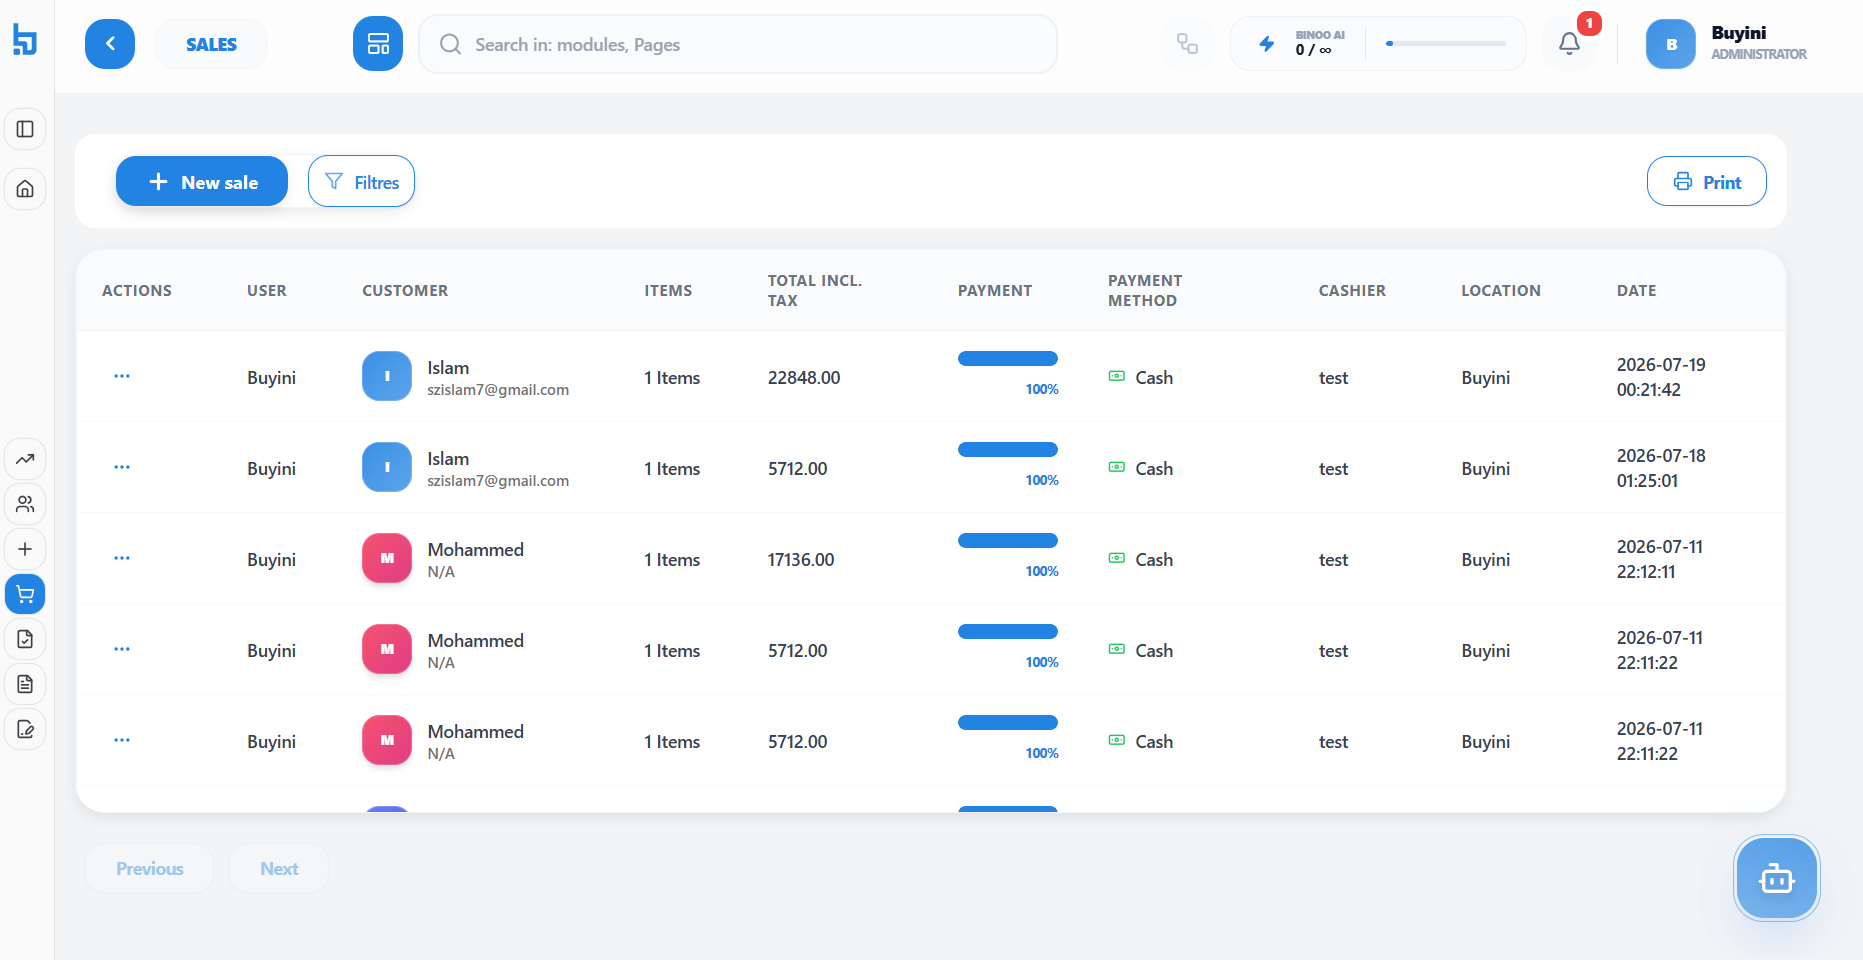The height and width of the screenshot is (960, 1863).
Task: Open the document edit icon in sidebar
Action: pos(25,729)
